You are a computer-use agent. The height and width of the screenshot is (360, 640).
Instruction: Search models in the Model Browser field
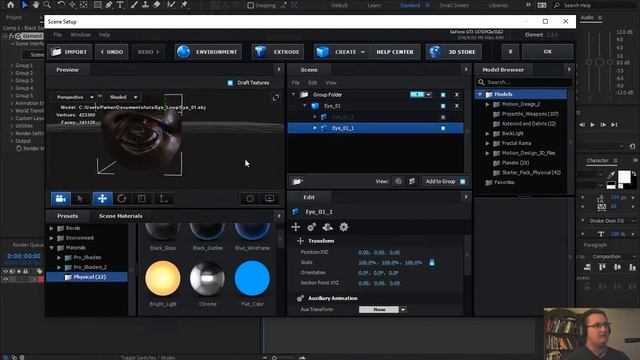point(524,82)
